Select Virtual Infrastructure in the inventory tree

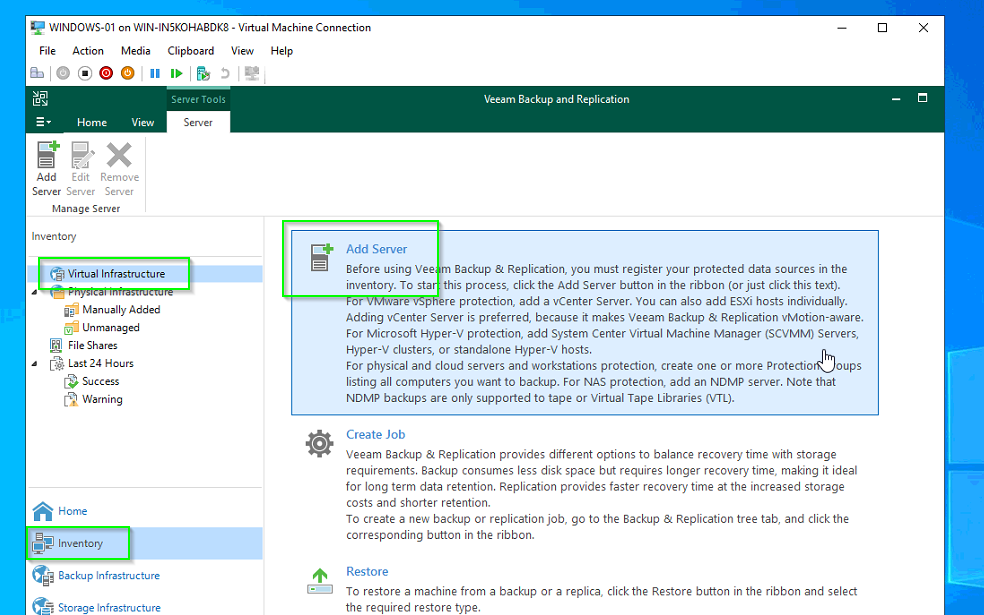pos(117,274)
